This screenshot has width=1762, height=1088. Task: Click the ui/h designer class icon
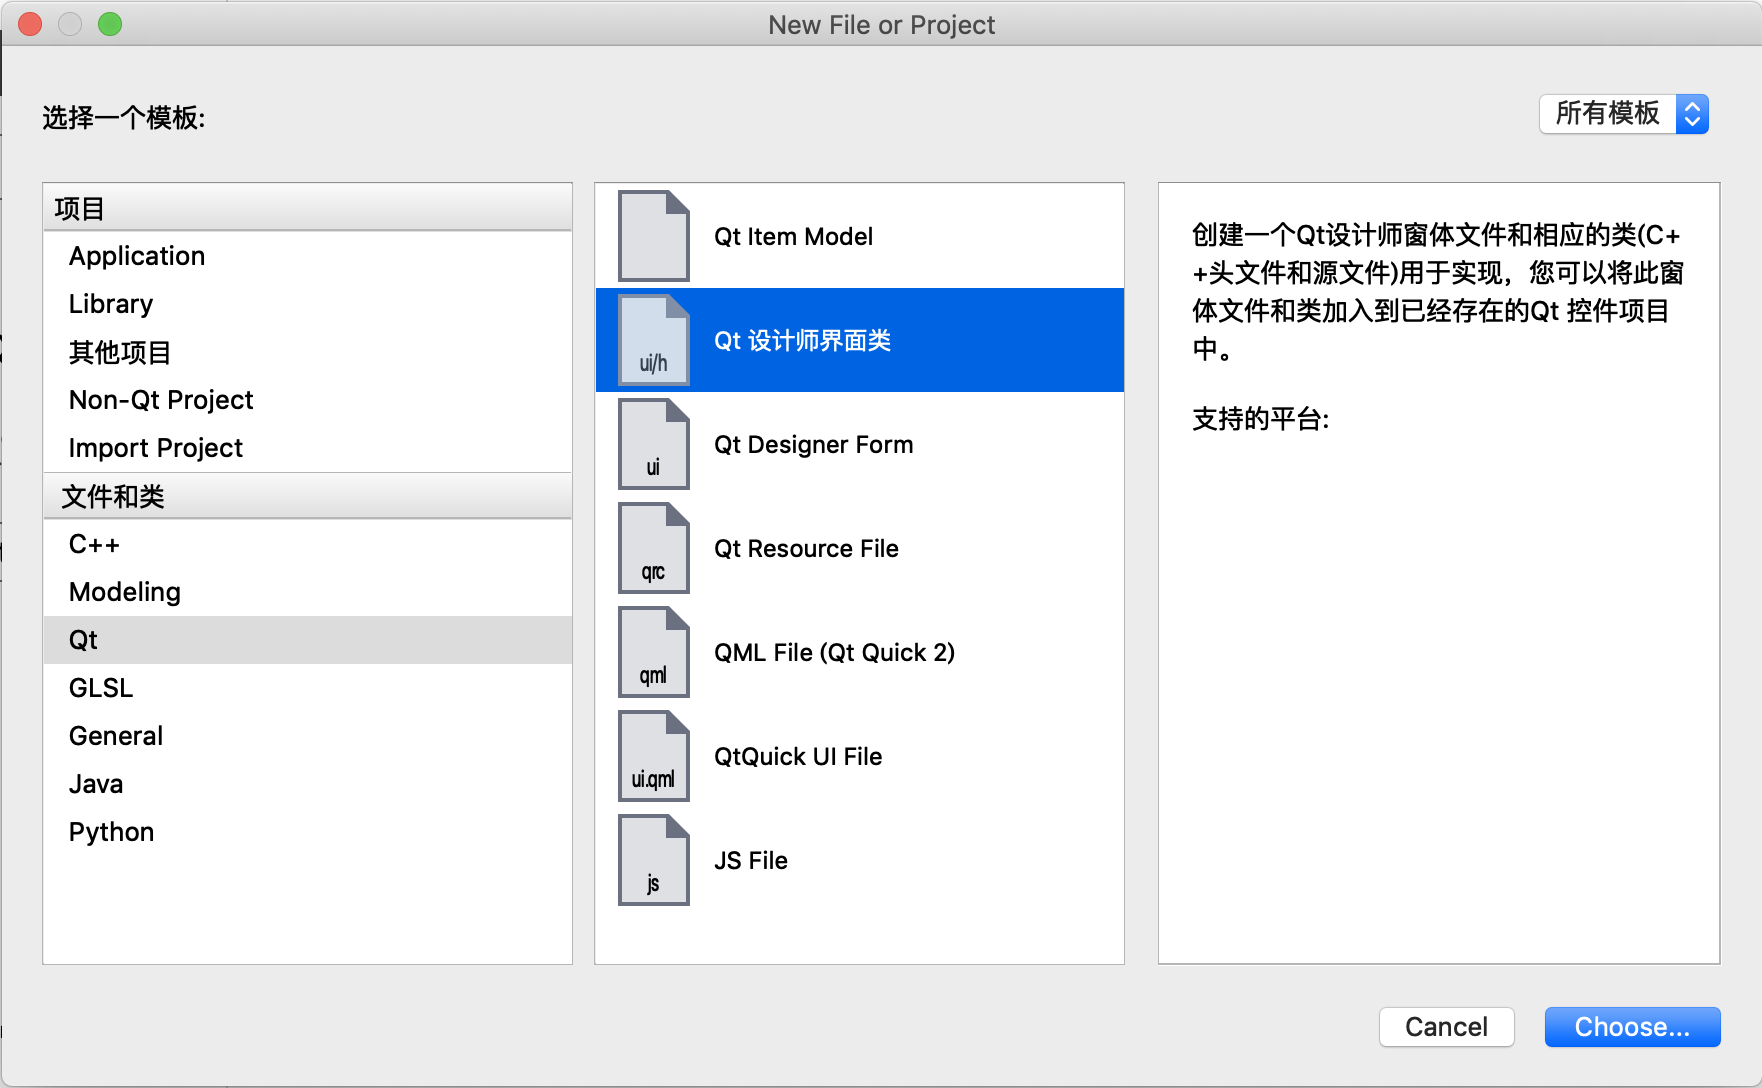(x=653, y=340)
